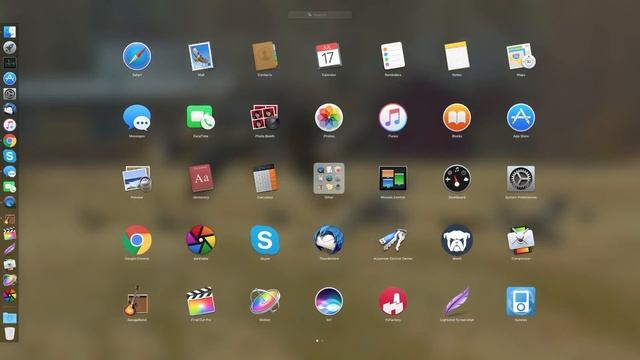
Task: Open the Contacts address book app
Action: [x=264, y=56]
